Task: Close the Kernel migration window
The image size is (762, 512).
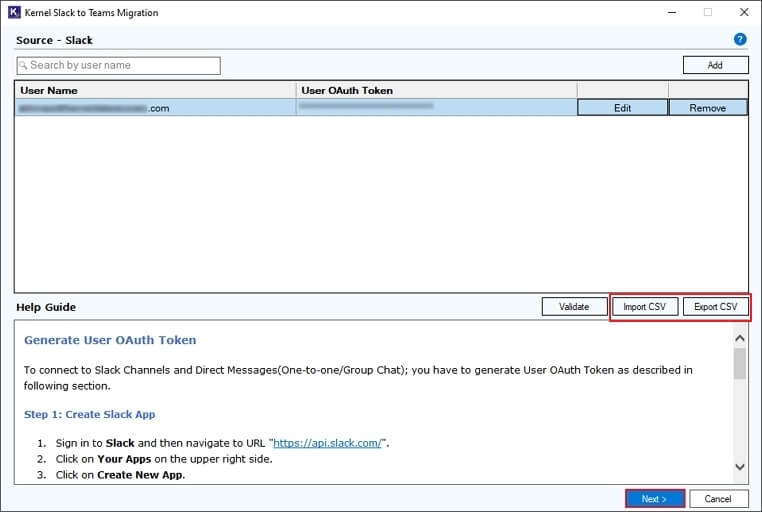Action: click(744, 12)
